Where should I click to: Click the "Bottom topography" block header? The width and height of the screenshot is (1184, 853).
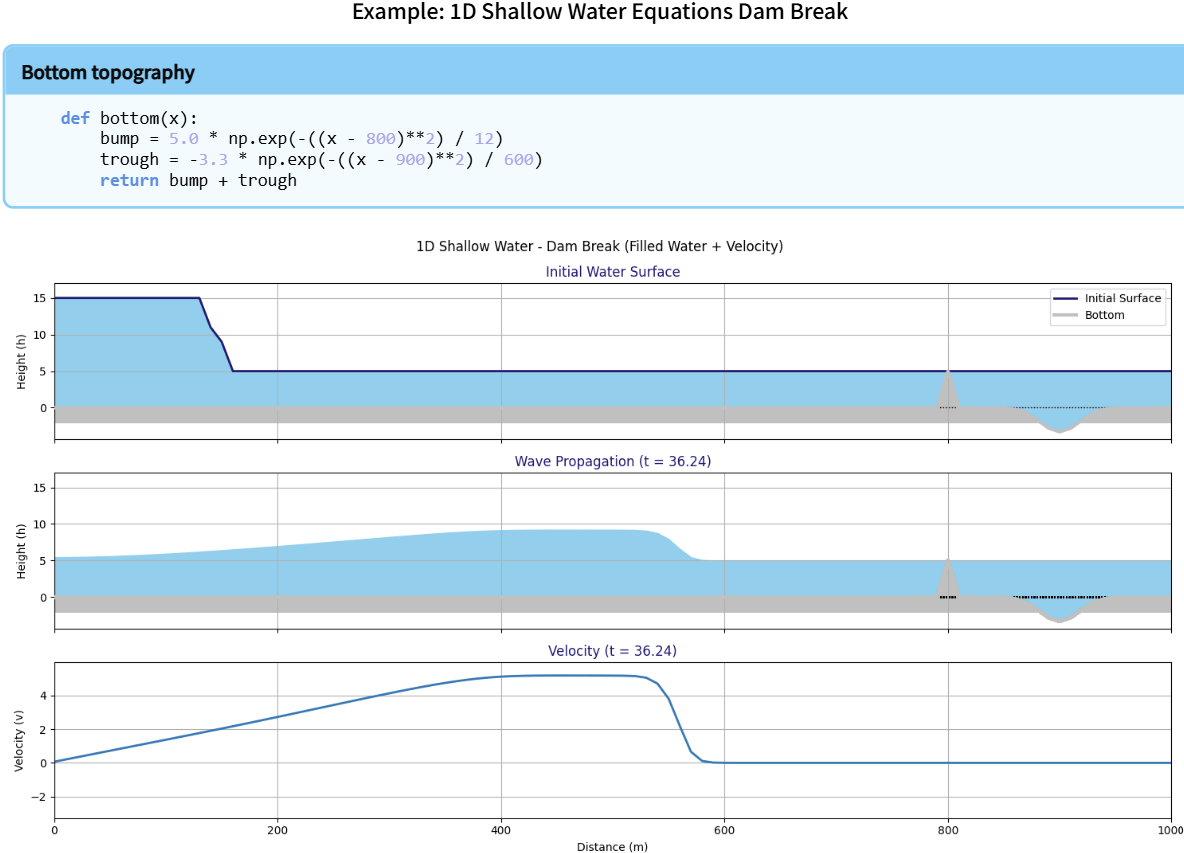pyautogui.click(x=108, y=72)
